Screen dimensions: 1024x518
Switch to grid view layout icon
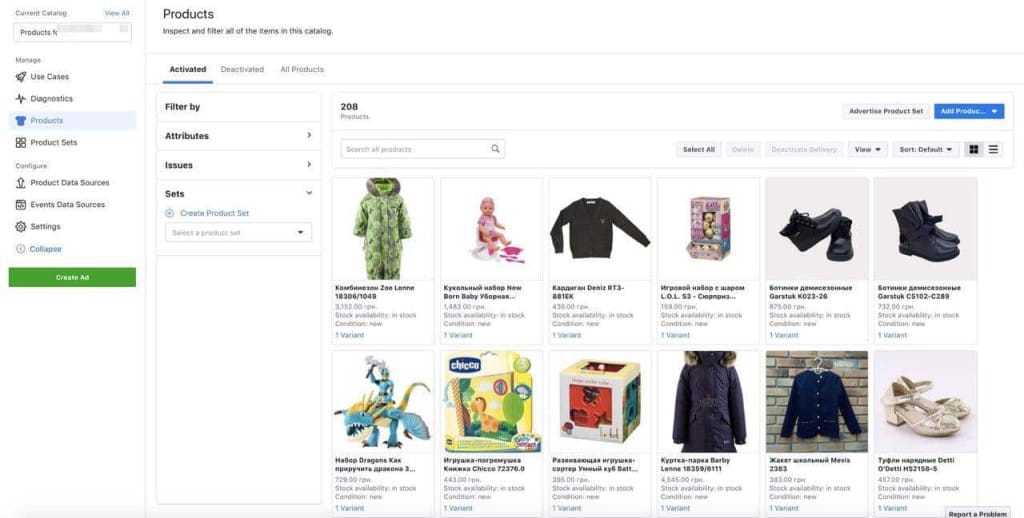973,149
